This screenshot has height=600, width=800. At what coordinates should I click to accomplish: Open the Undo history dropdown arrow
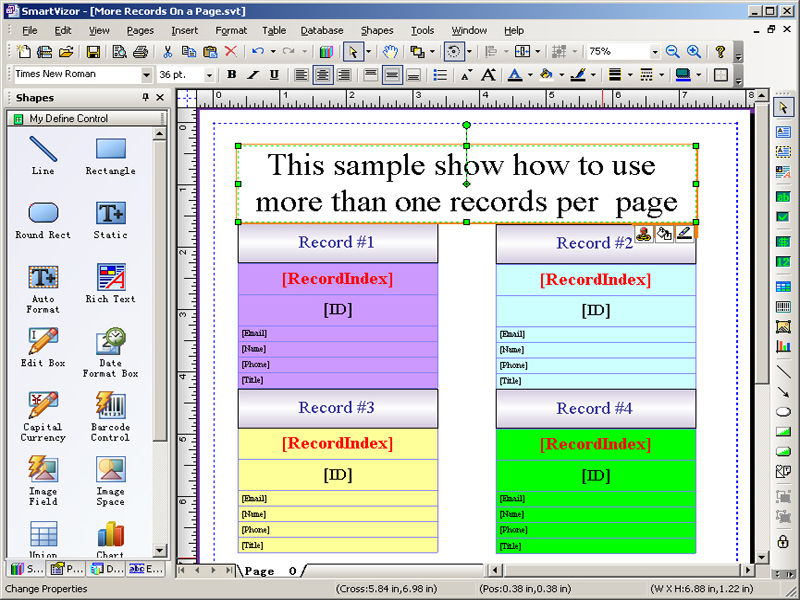(x=273, y=52)
